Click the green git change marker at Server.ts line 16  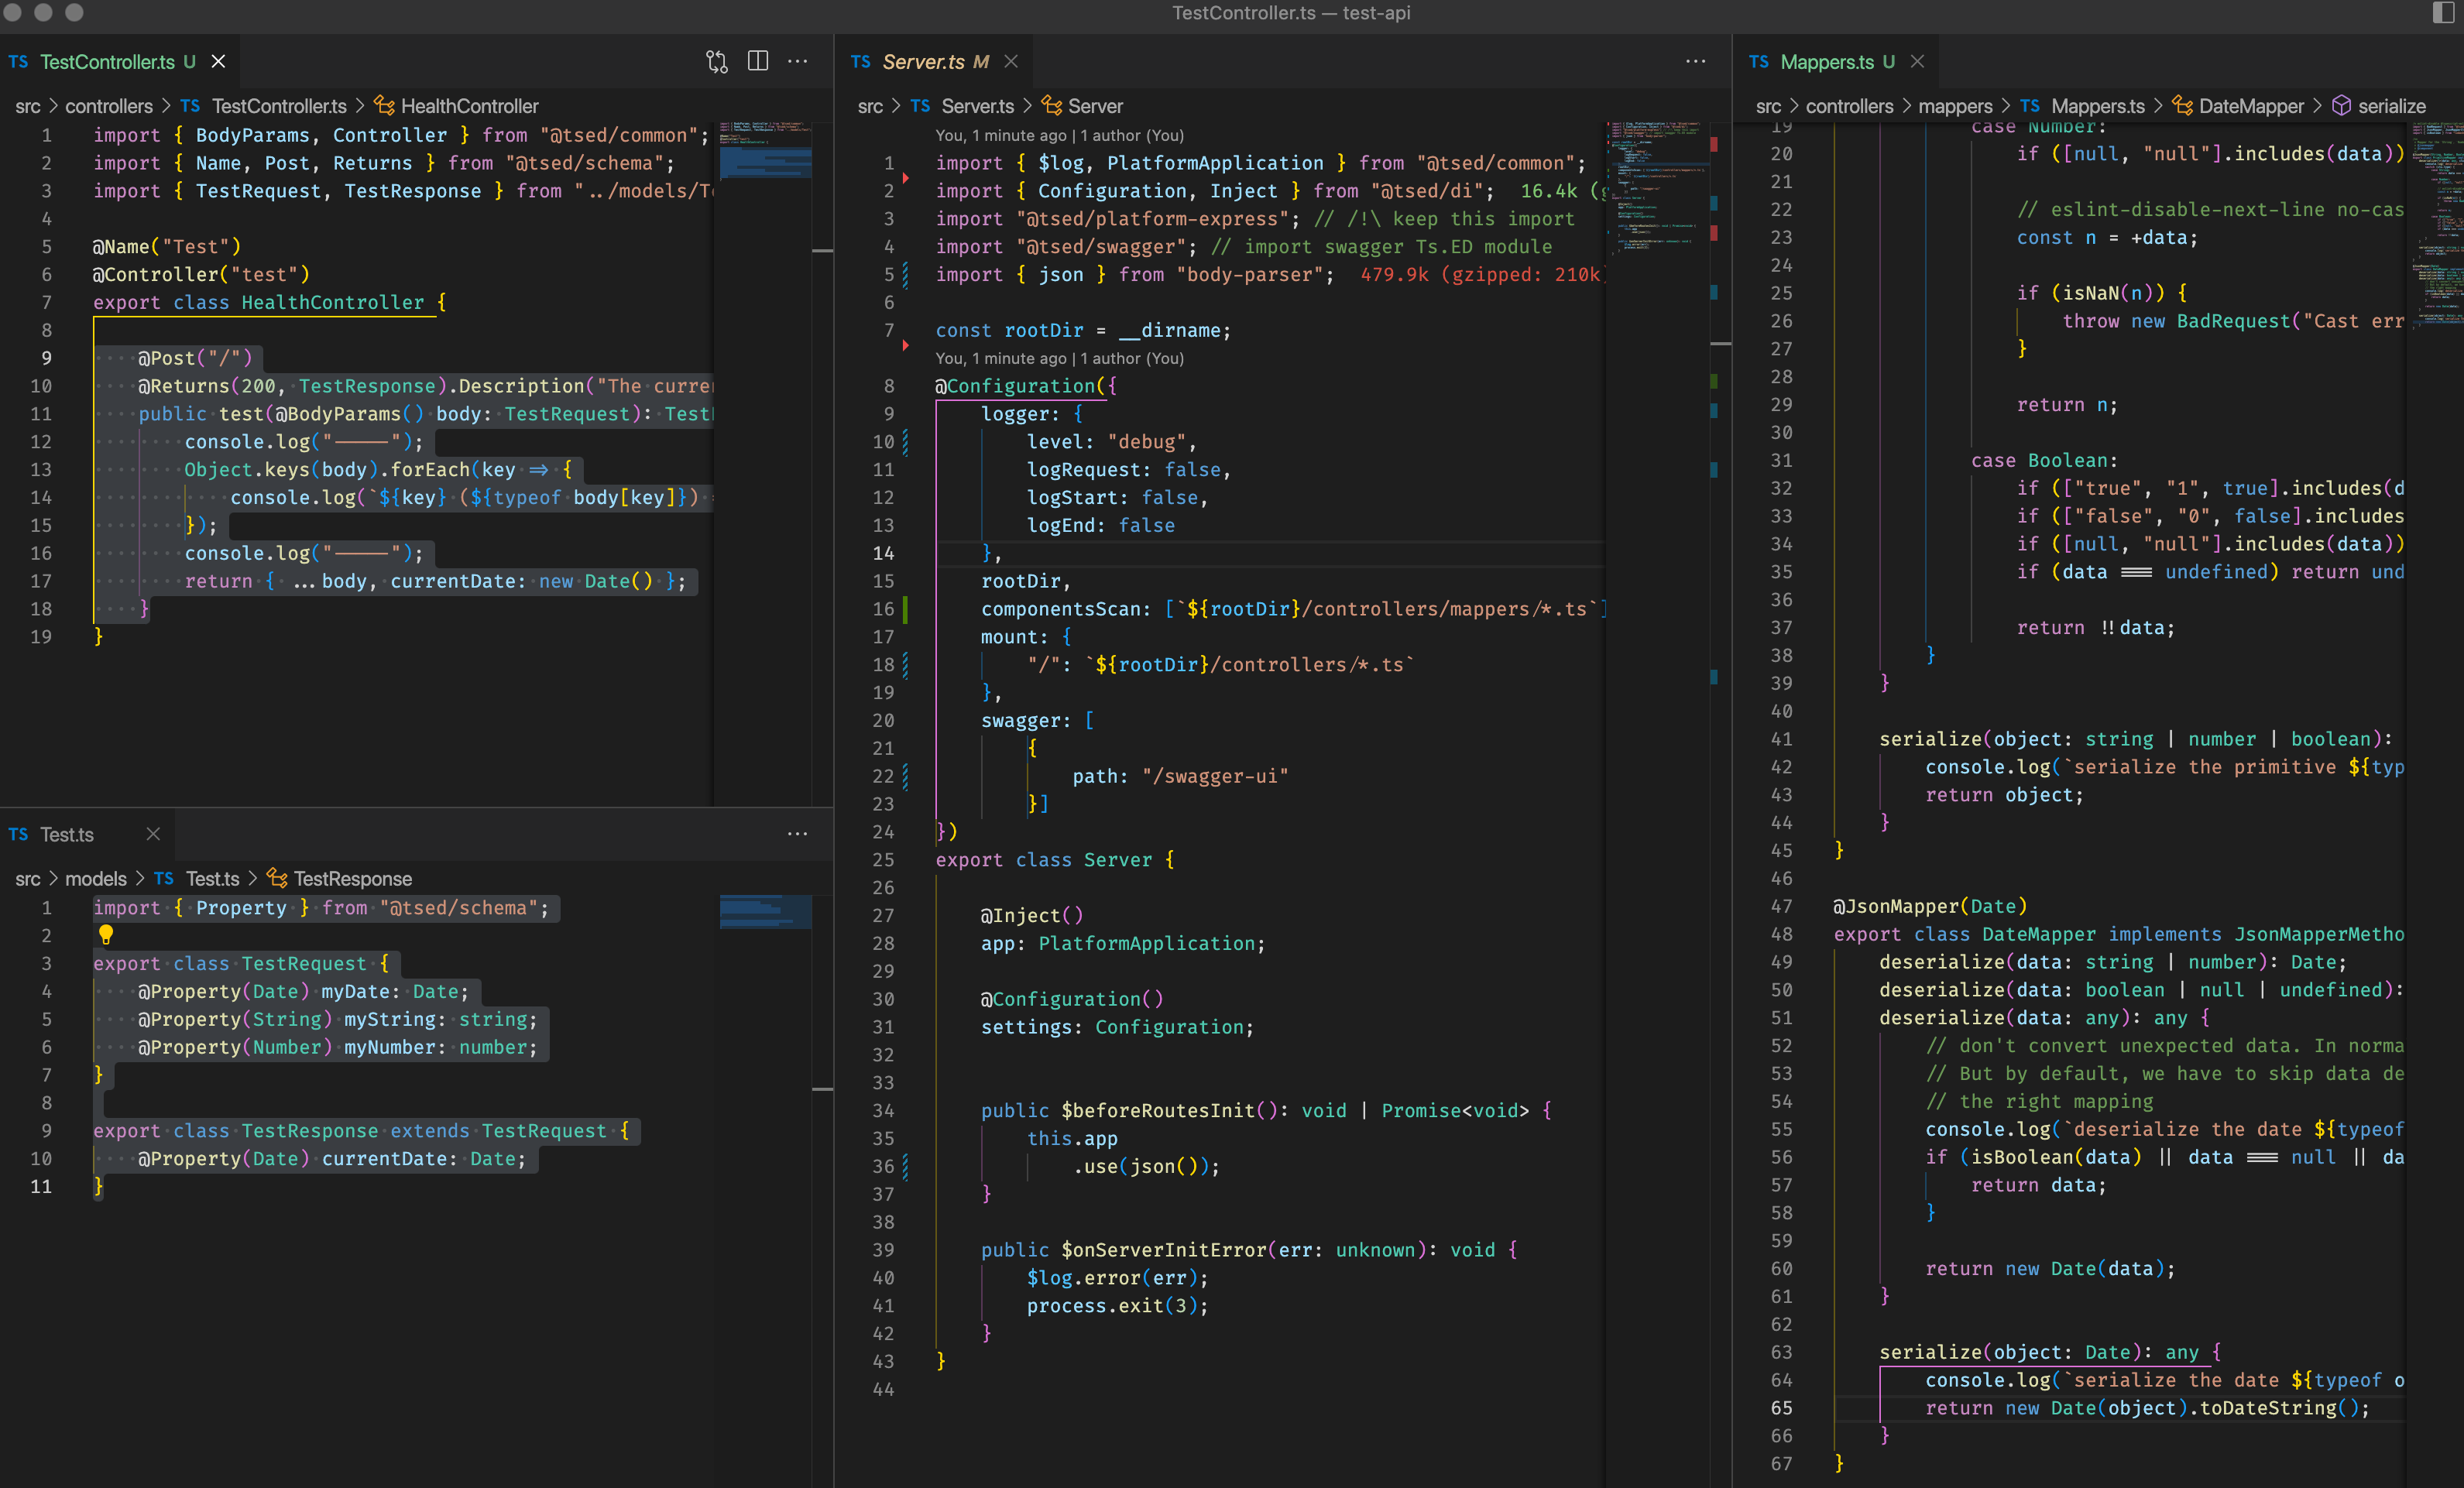(905, 609)
